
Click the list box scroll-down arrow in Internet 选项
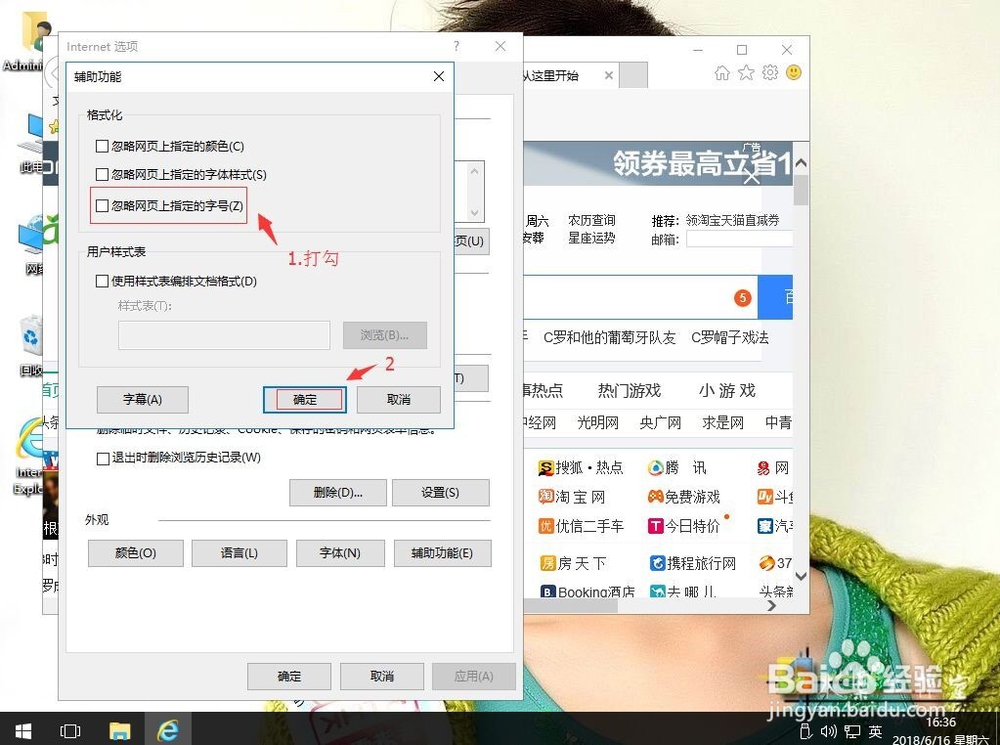[x=474, y=212]
